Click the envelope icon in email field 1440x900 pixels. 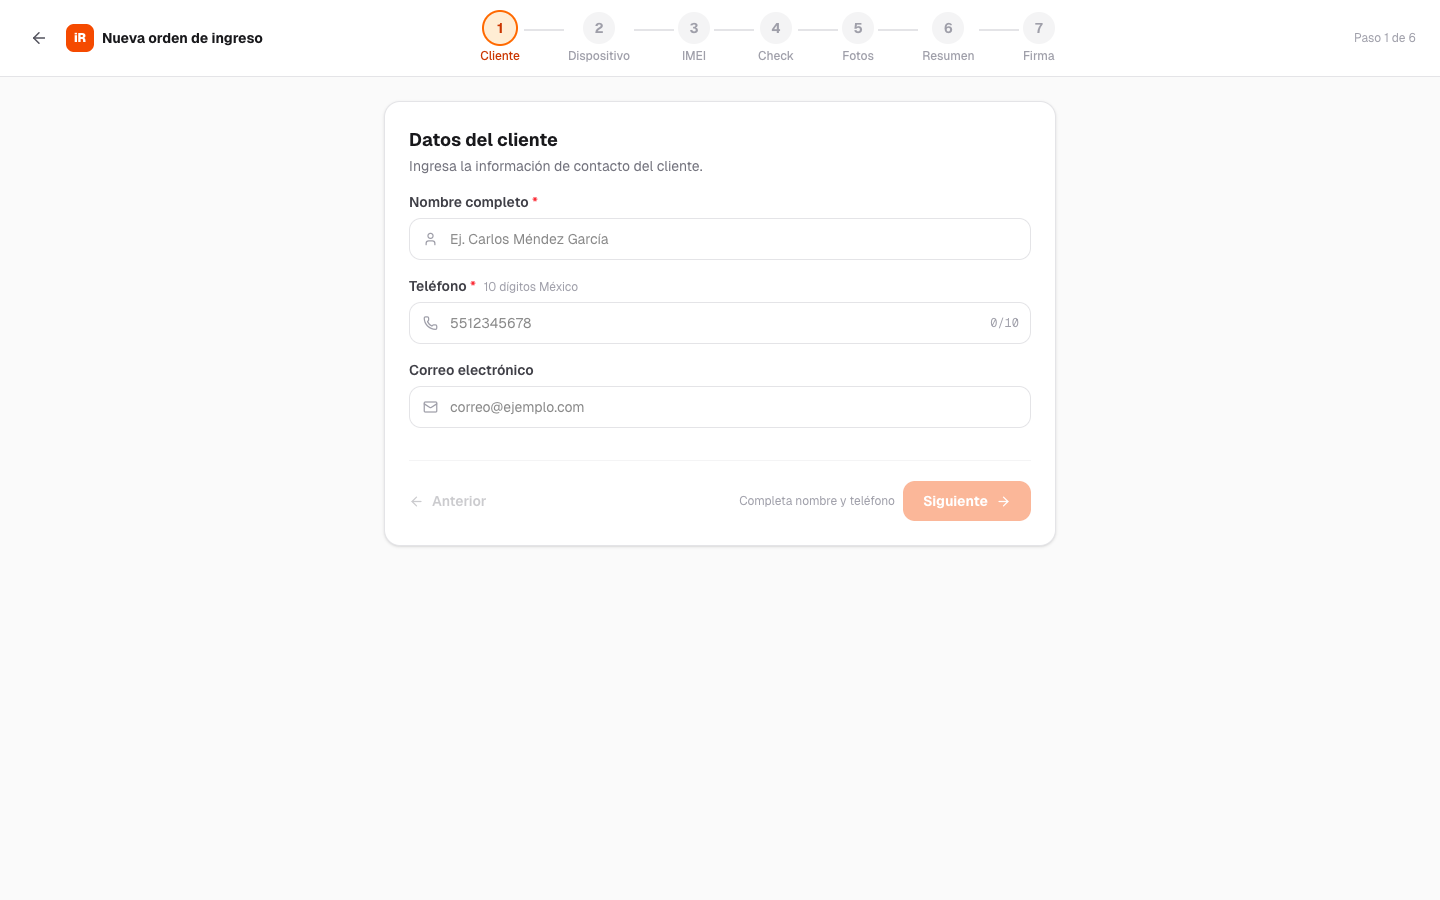431,407
